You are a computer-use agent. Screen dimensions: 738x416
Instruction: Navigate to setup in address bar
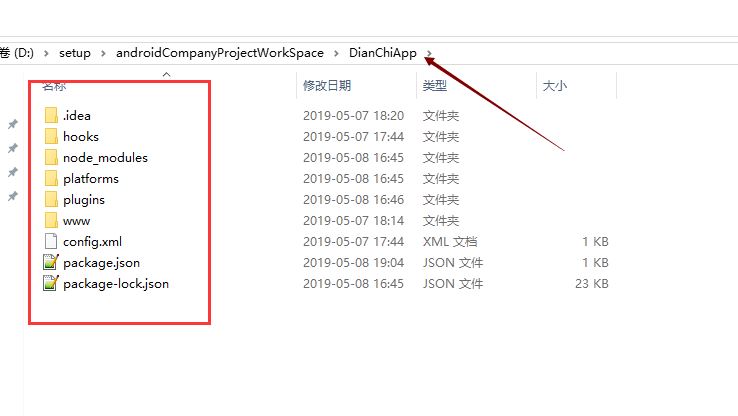point(75,53)
